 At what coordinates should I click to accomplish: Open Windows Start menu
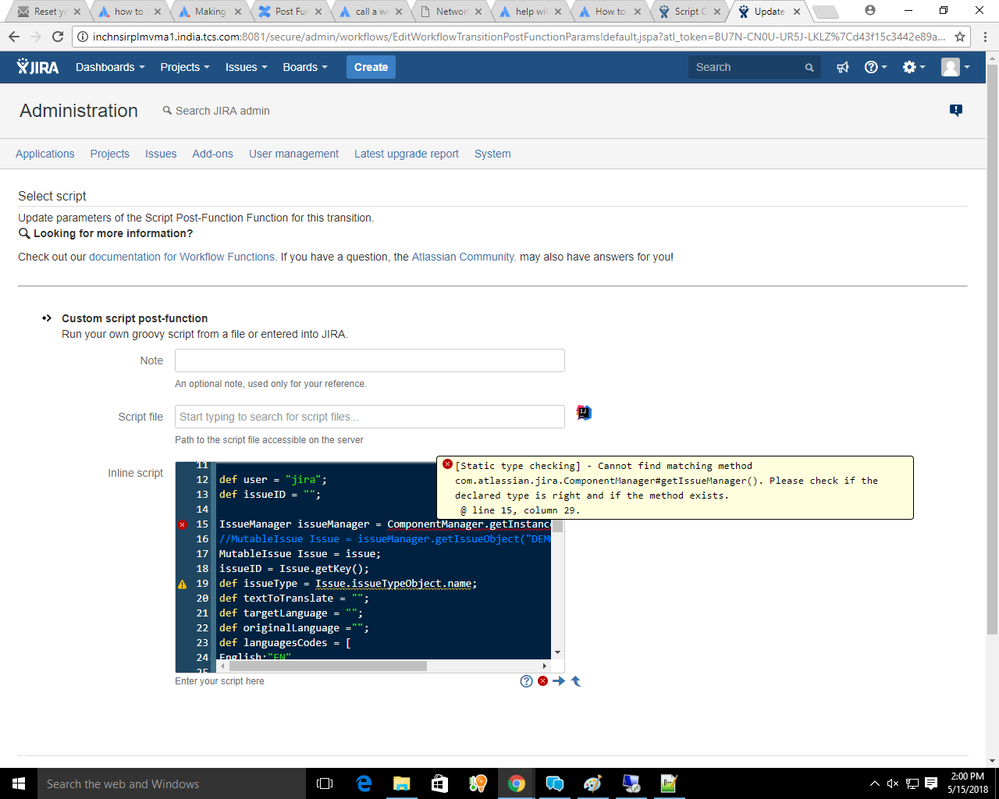click(18, 784)
